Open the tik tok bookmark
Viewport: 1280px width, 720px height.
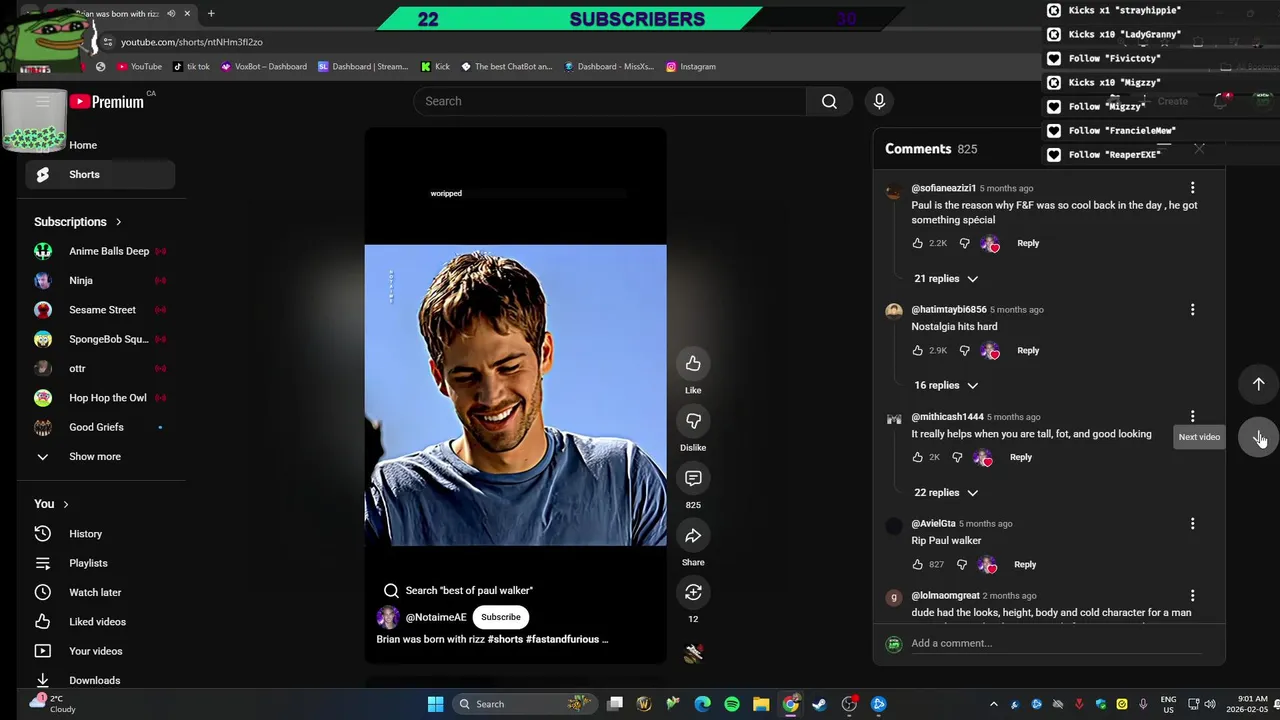191,67
